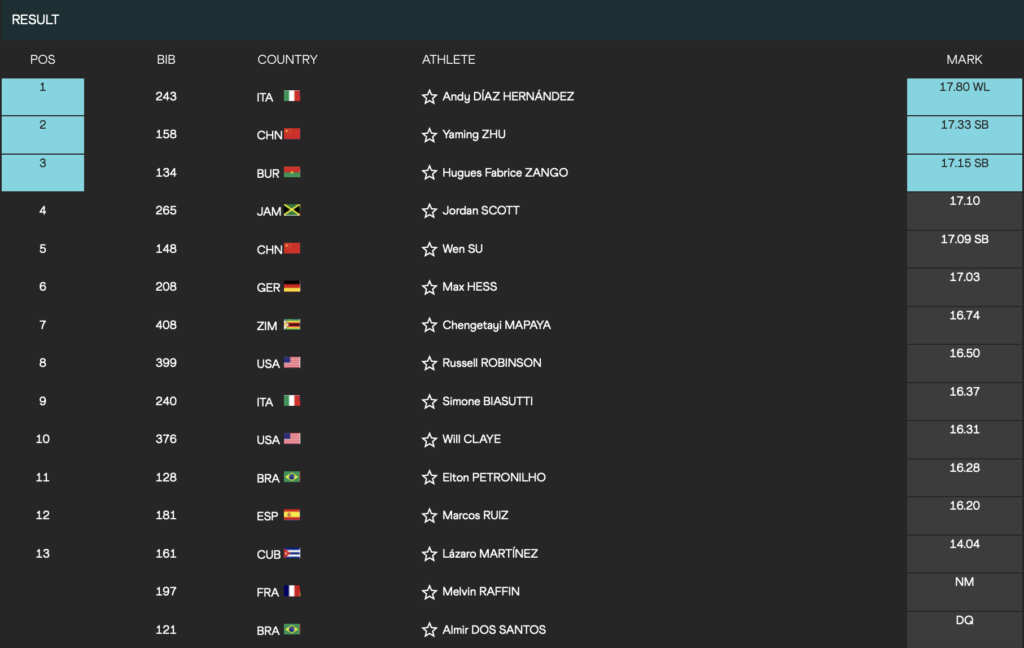Click Zimbabwe flag icon beside ZIM
Viewport: 1024px width, 648px height.
pos(292,325)
